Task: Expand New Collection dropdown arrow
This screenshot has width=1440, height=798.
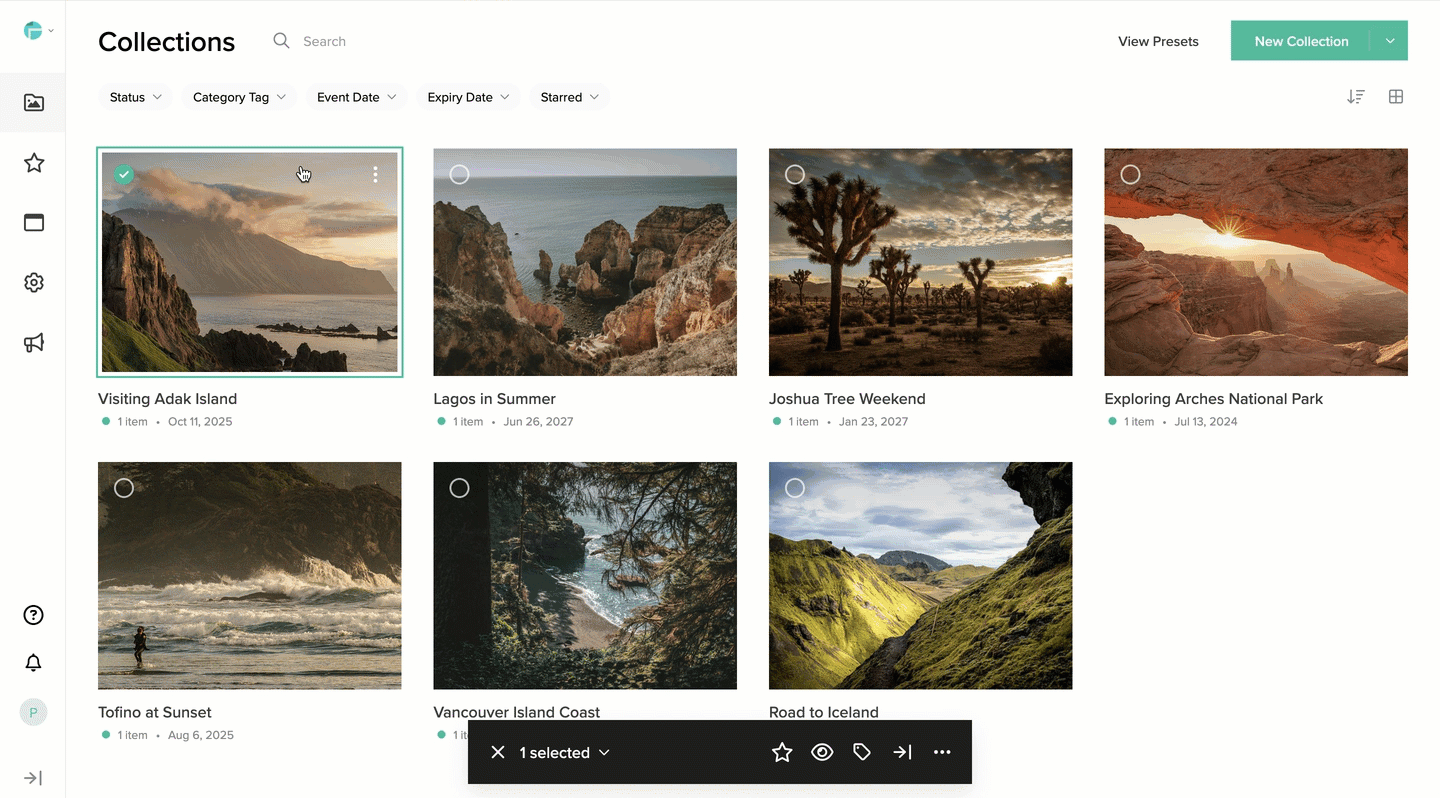Action: 1390,41
